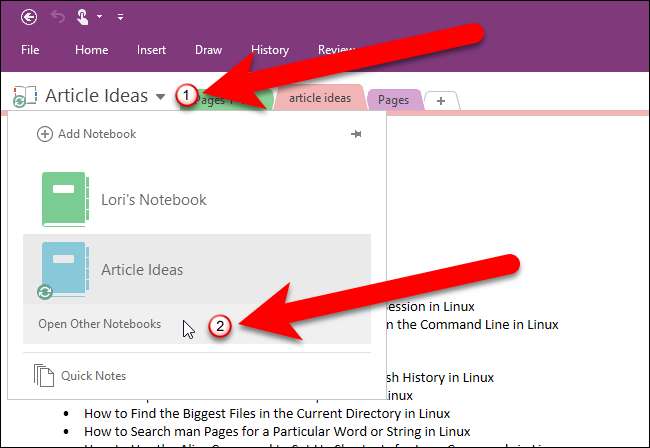Select the pink article ideas section tab

pos(320,98)
